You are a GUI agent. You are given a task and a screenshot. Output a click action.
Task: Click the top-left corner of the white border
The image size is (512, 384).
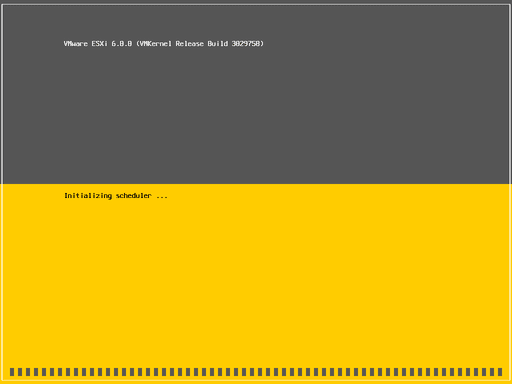tap(2, 5)
